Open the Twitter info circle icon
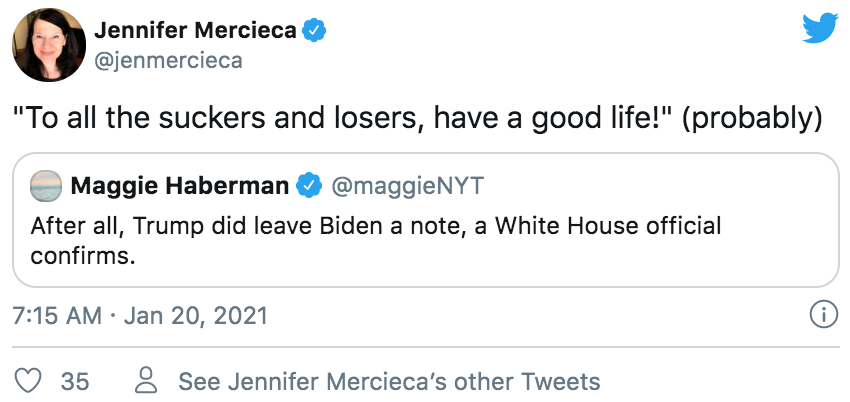This screenshot has width=850, height=402. [x=821, y=316]
